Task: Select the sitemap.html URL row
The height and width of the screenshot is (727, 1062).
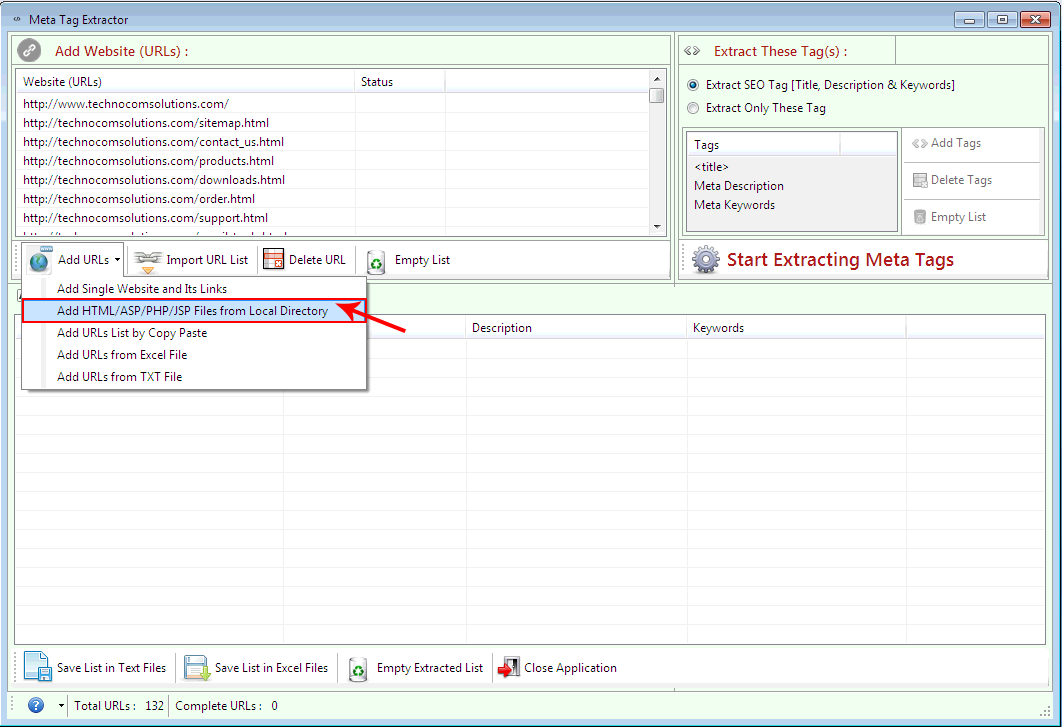Action: [332, 123]
